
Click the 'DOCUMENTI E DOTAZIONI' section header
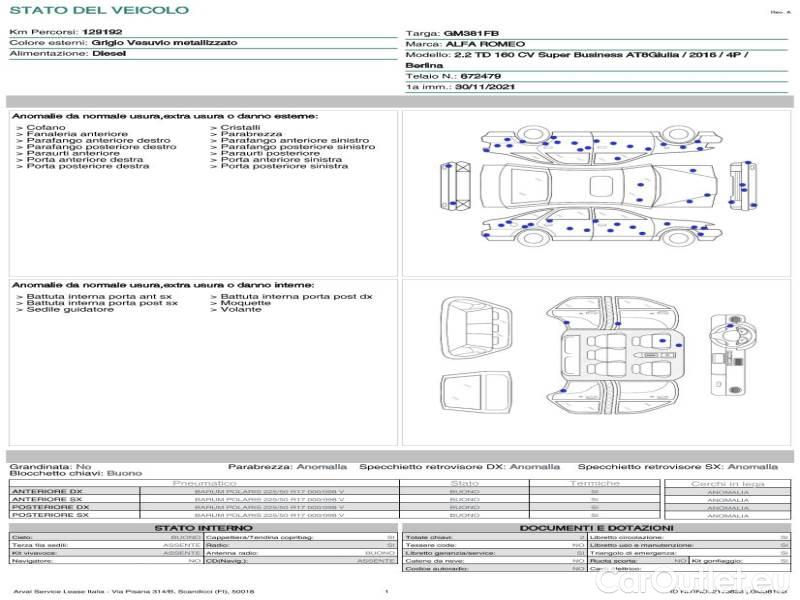(x=596, y=528)
